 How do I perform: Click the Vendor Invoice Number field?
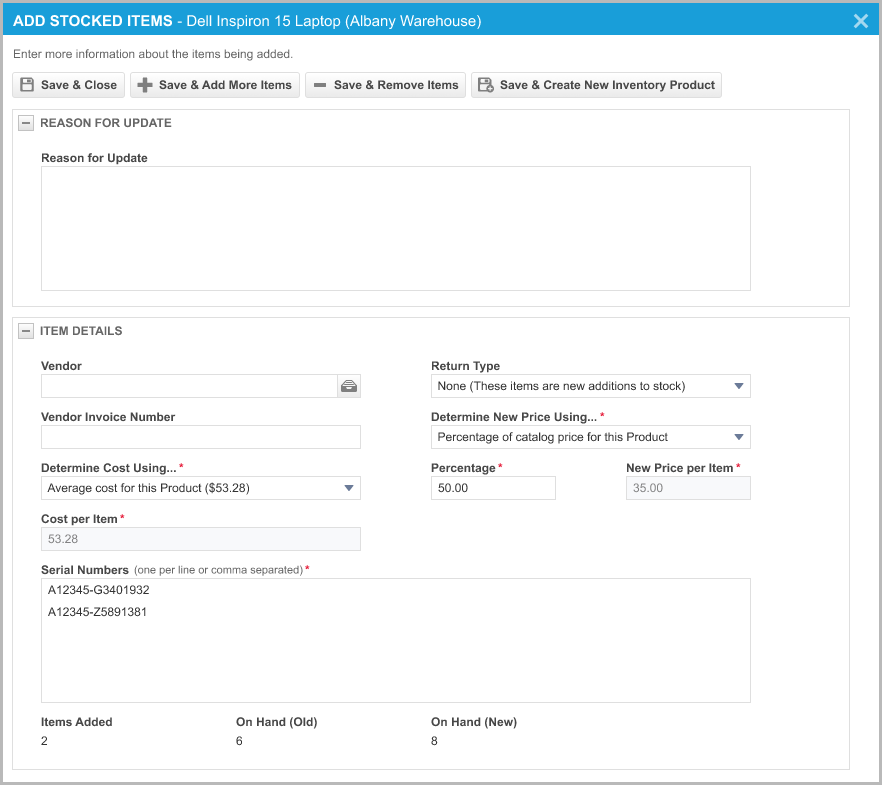[201, 437]
